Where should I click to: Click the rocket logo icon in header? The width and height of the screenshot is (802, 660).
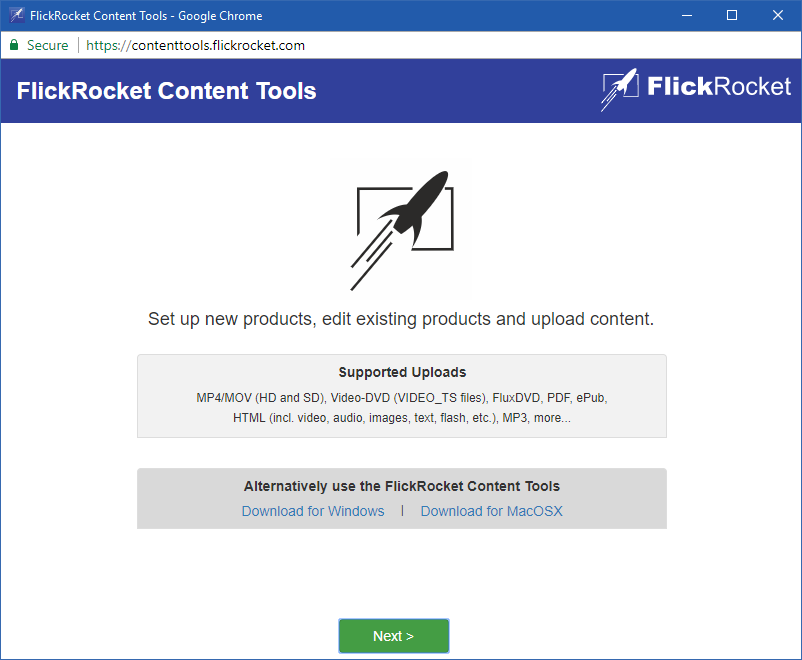point(619,89)
